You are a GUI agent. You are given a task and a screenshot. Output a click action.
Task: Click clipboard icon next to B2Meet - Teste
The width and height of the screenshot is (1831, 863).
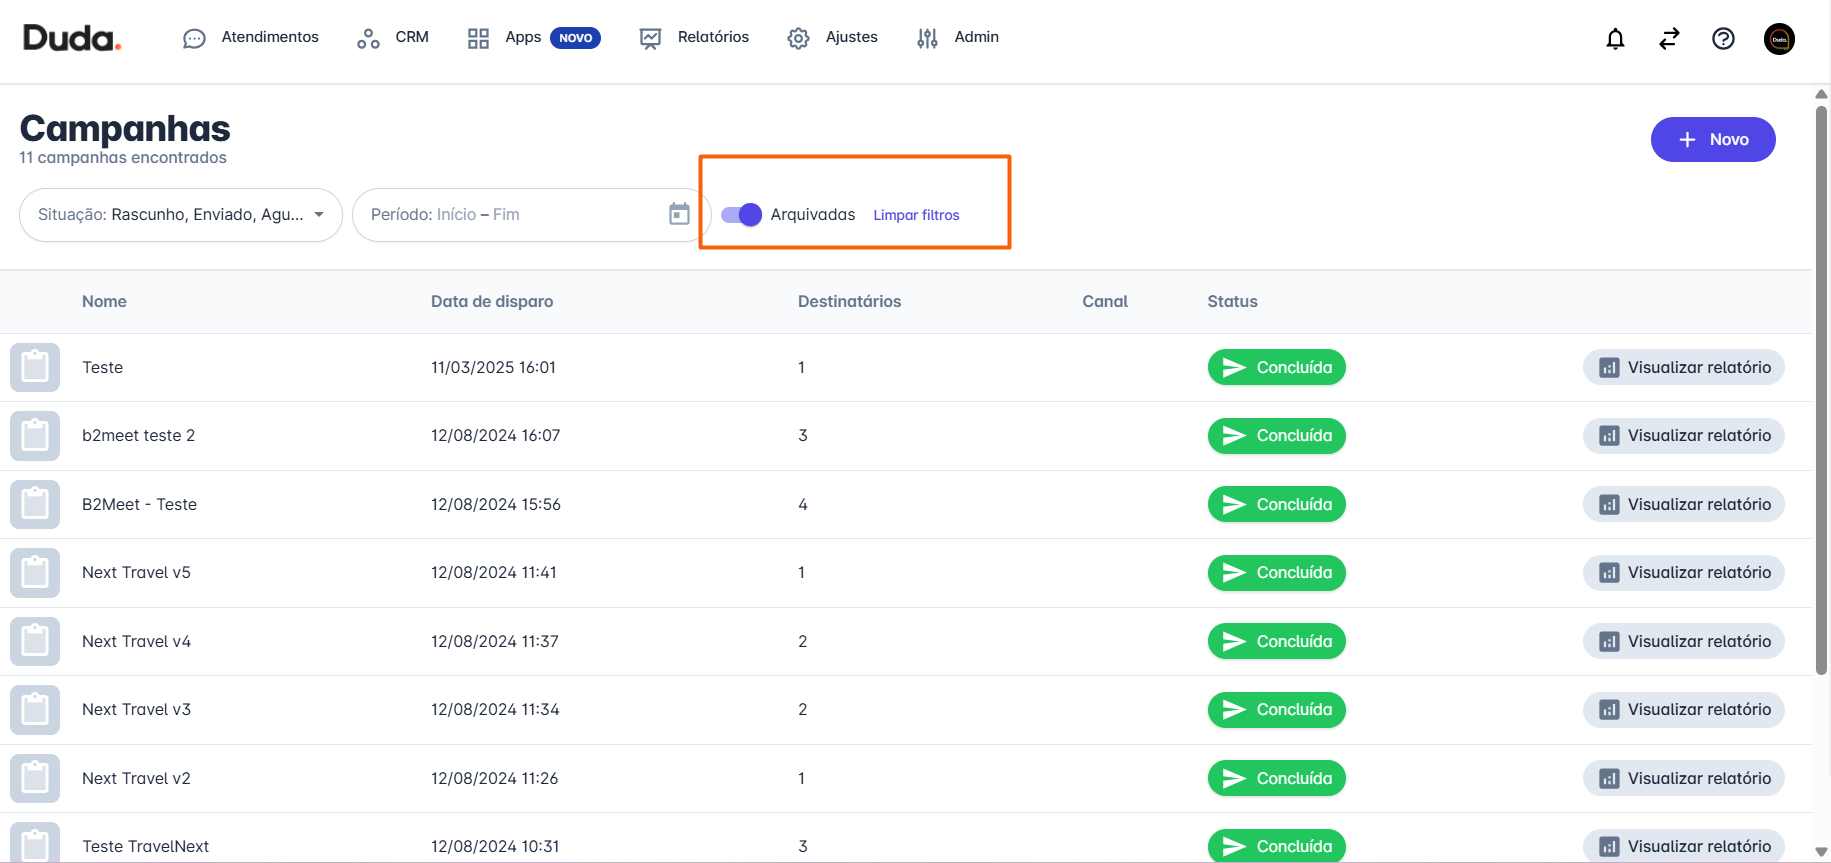pos(35,504)
